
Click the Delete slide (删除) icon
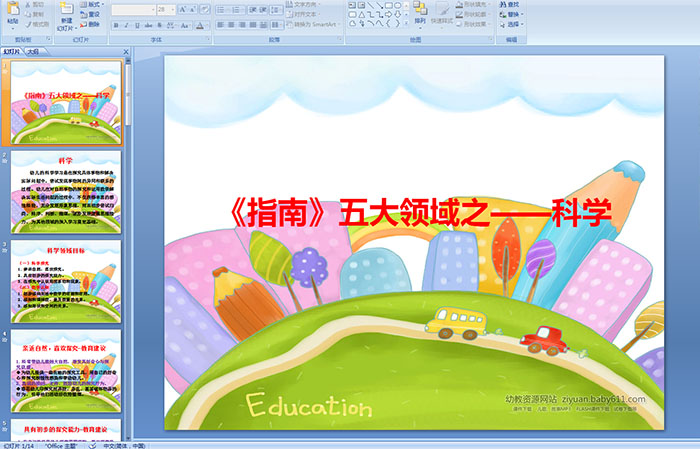[91, 25]
